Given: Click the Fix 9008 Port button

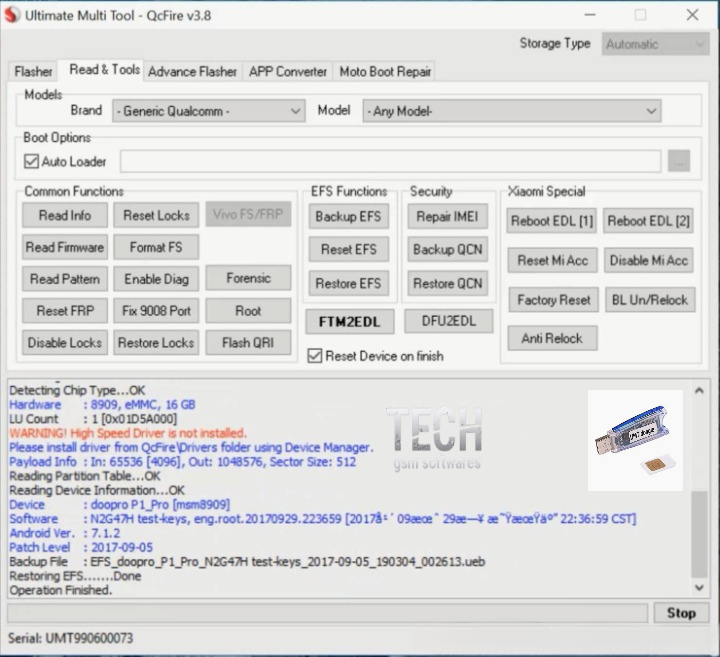Looking at the screenshot, I should click(x=156, y=310).
